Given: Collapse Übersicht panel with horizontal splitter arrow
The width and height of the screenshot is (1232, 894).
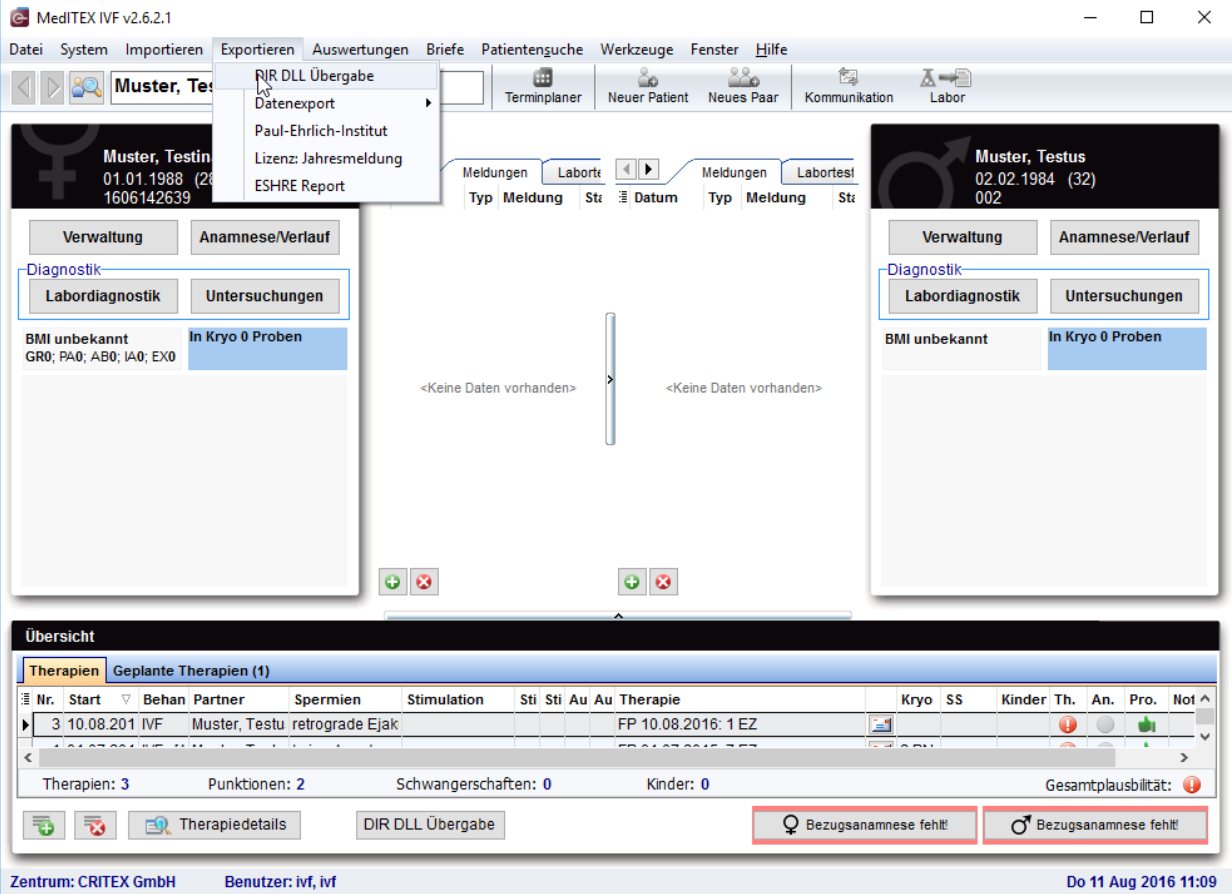Looking at the screenshot, I should coord(618,615).
